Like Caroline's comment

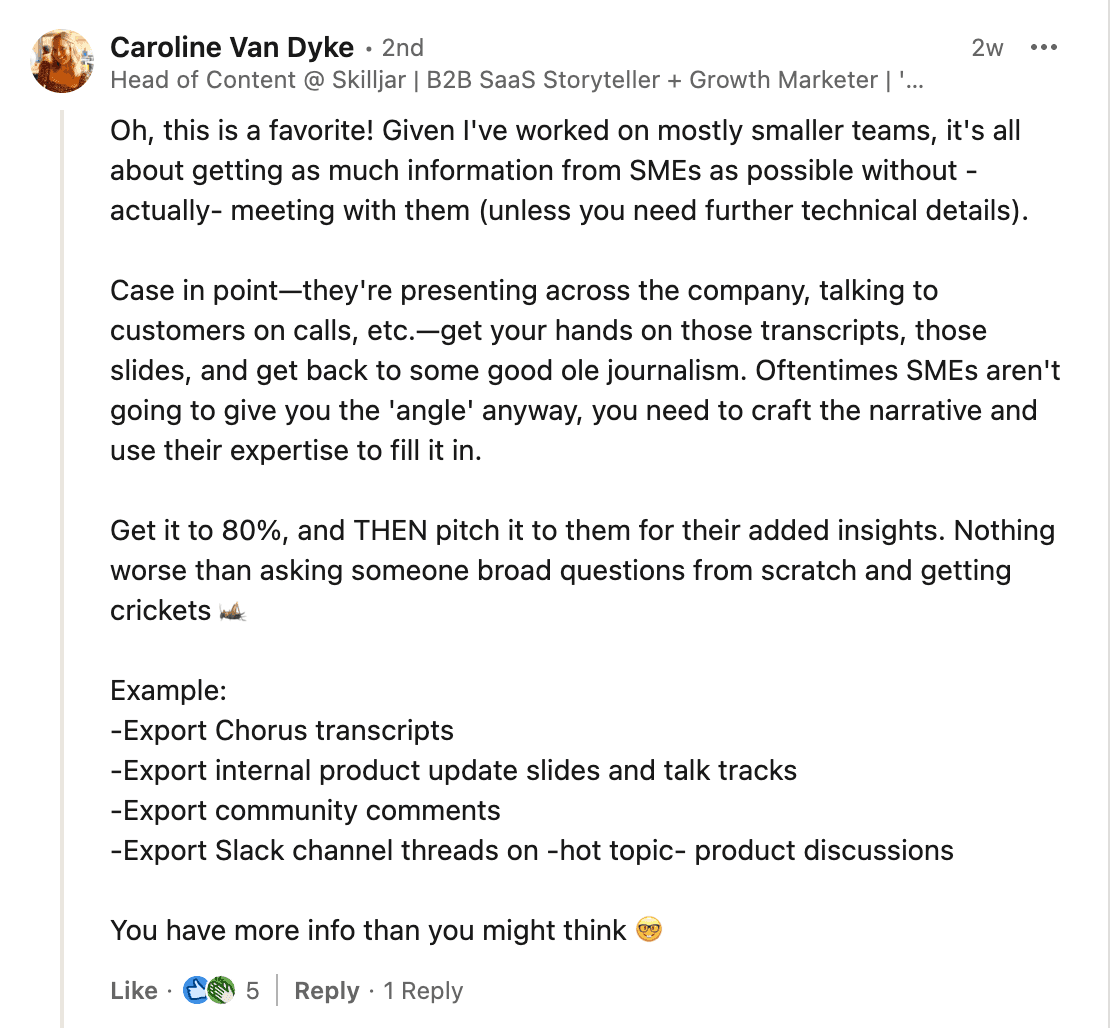click(x=134, y=991)
